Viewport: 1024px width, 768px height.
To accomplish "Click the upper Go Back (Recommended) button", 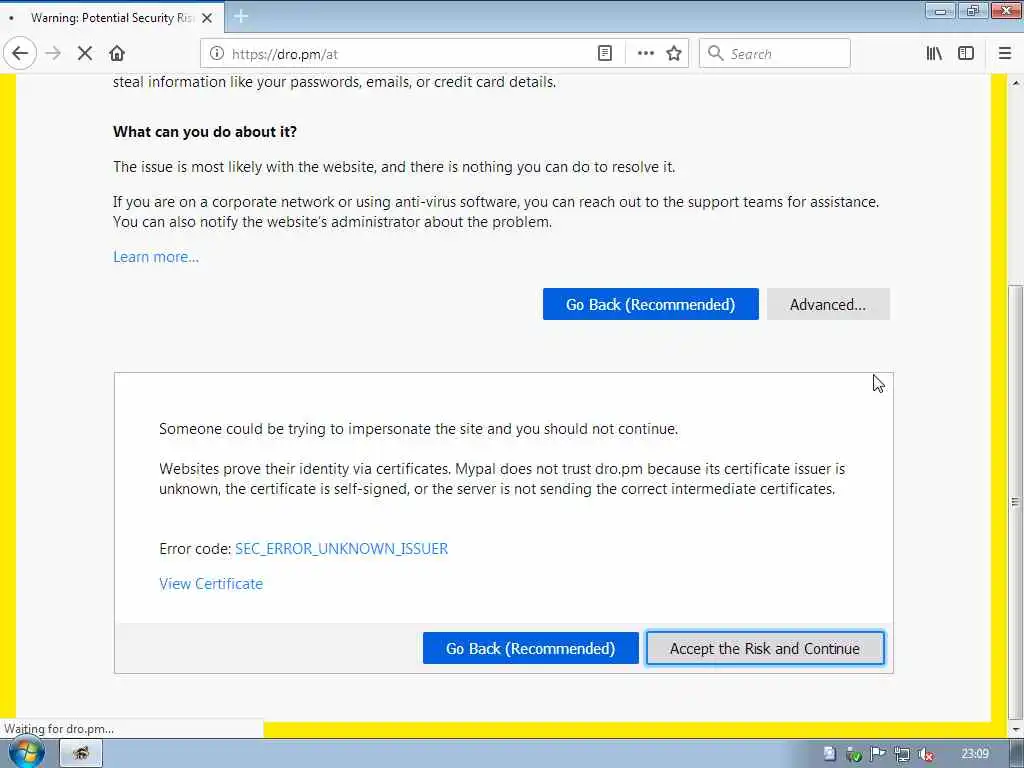I will point(650,304).
